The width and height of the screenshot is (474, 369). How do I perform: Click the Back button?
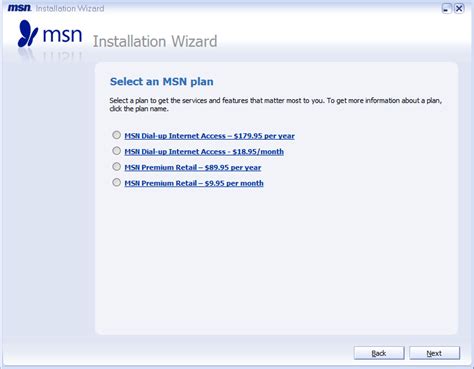coord(379,353)
